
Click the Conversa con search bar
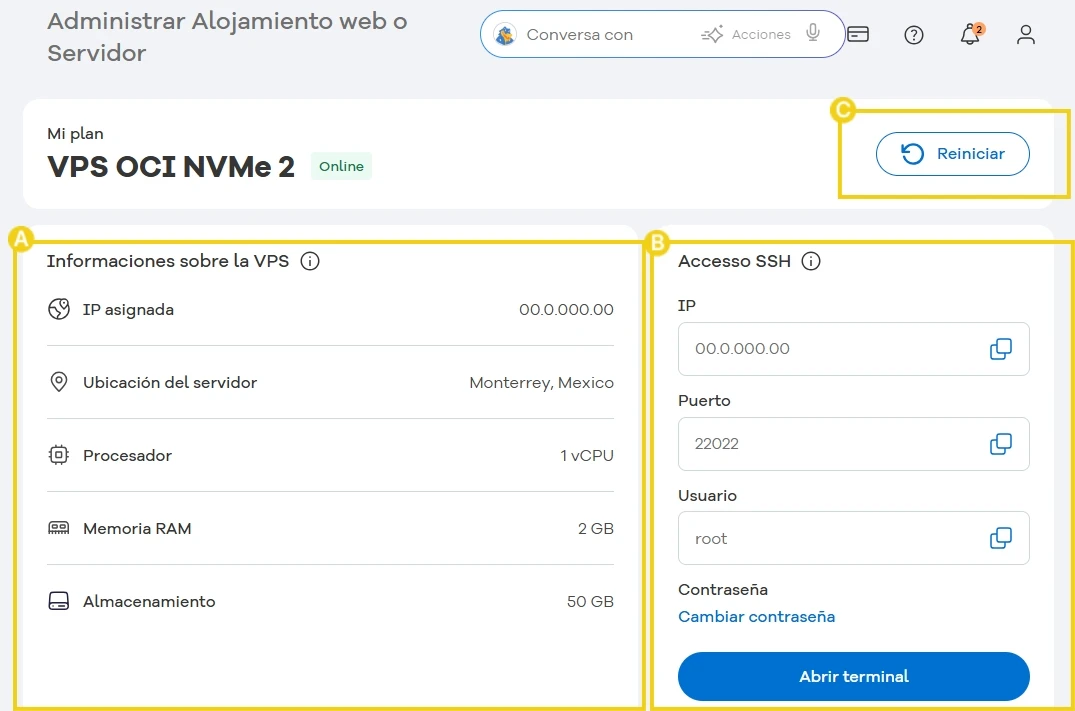point(600,34)
